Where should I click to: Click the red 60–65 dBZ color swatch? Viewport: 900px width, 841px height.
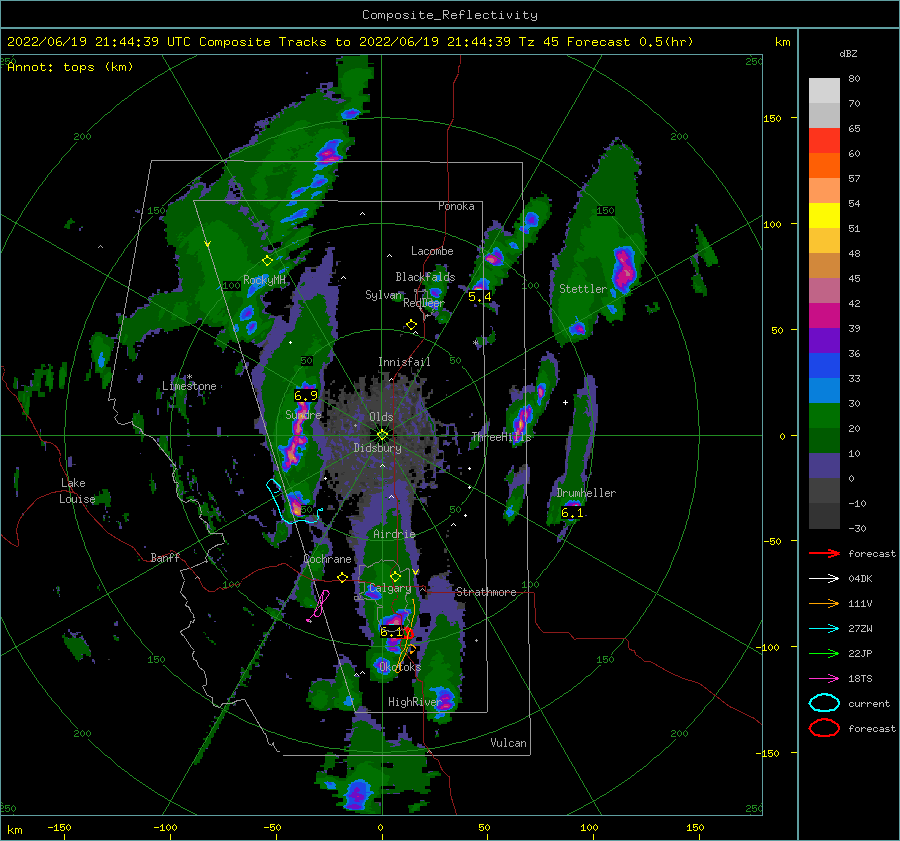[x=824, y=141]
